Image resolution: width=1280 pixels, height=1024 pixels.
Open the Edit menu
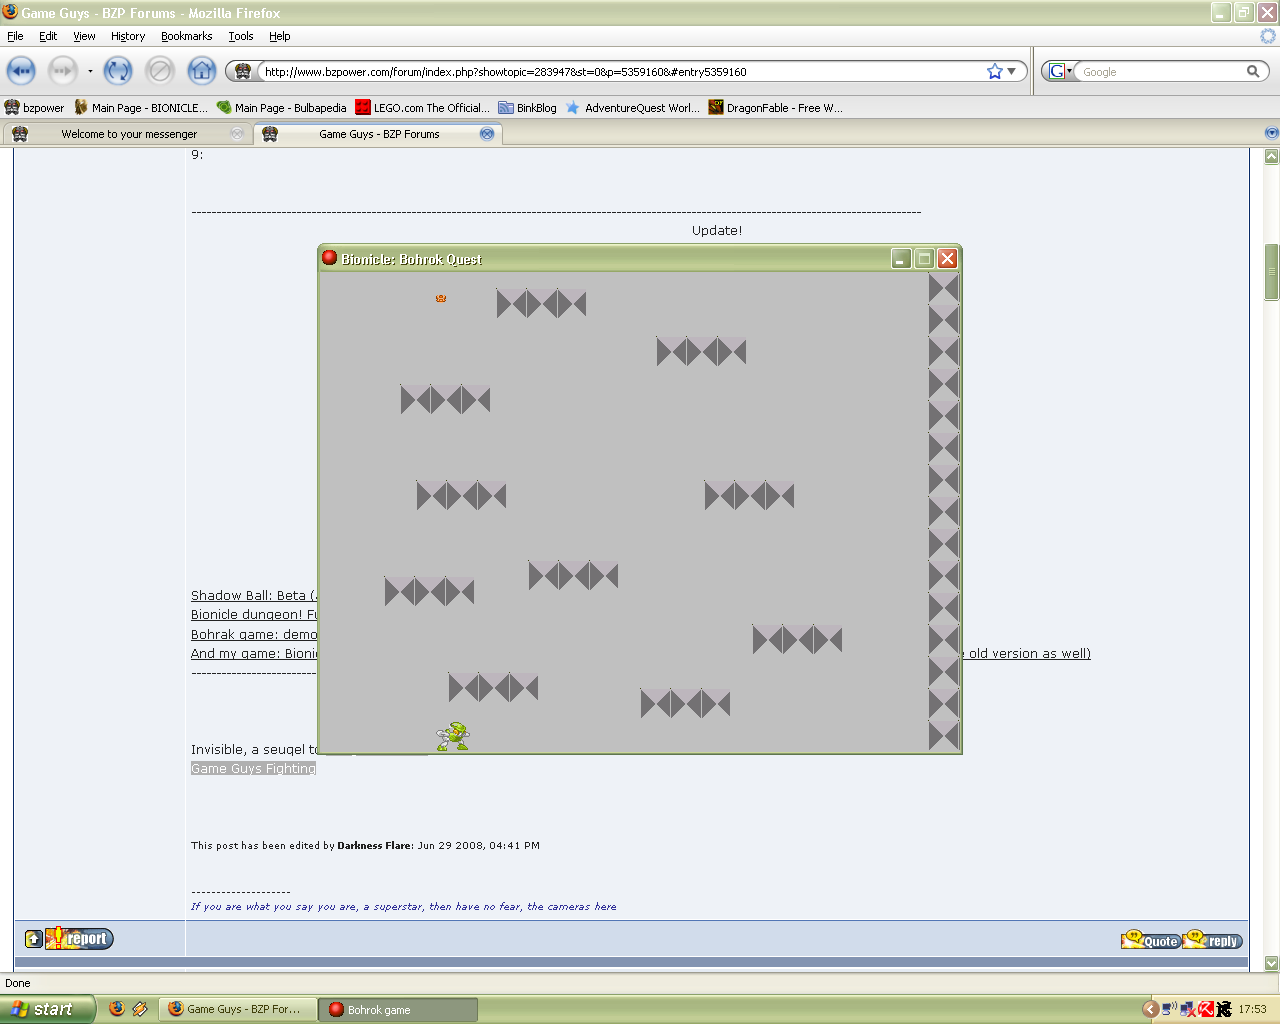click(48, 36)
